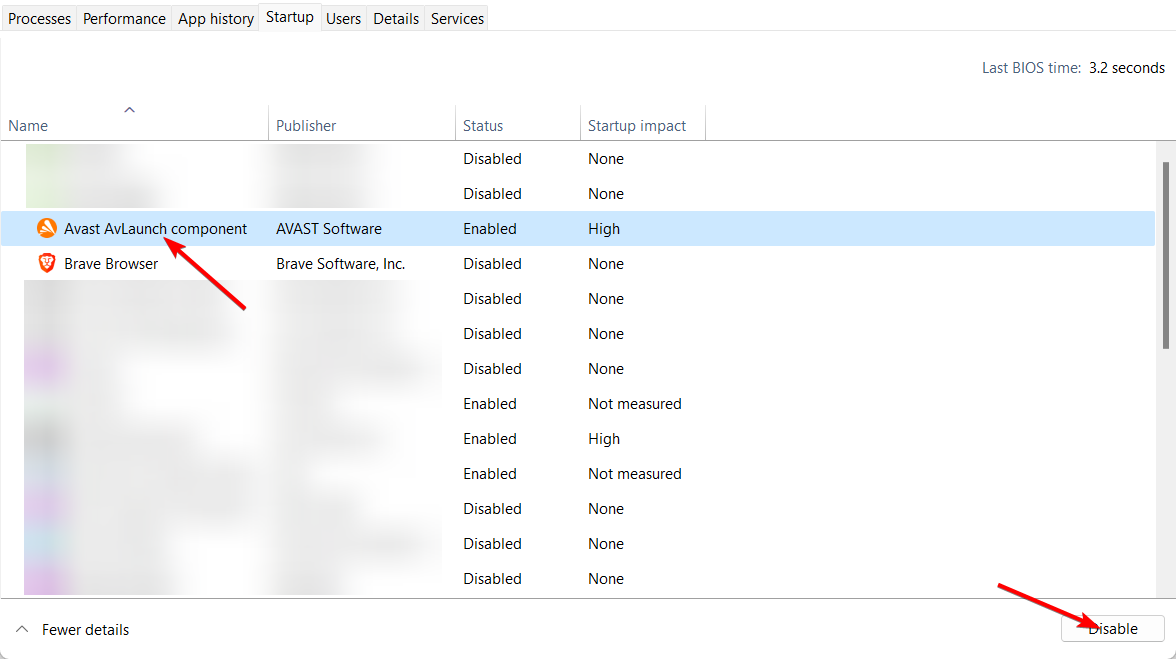Switch to the Services tab

(457, 18)
